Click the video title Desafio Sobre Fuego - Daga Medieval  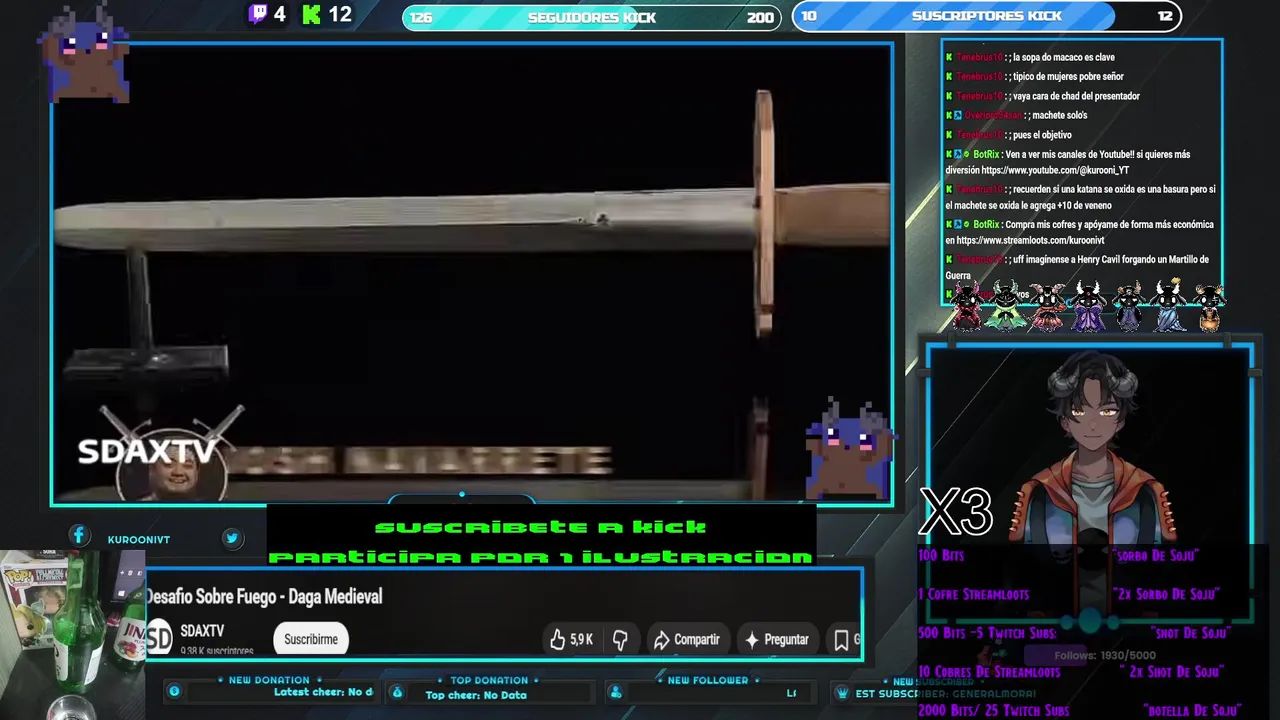tap(264, 596)
